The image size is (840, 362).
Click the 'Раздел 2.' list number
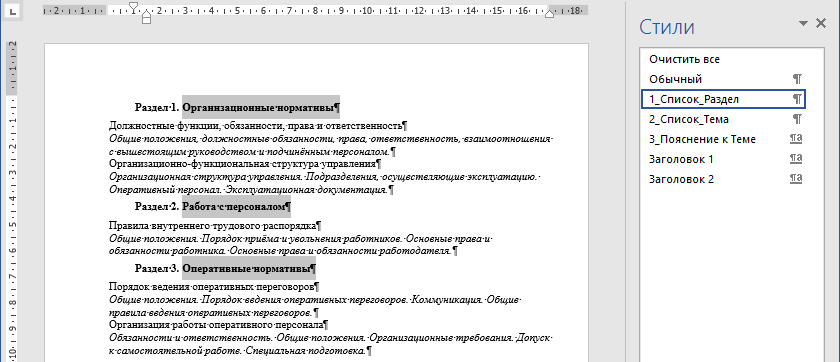click(156, 206)
